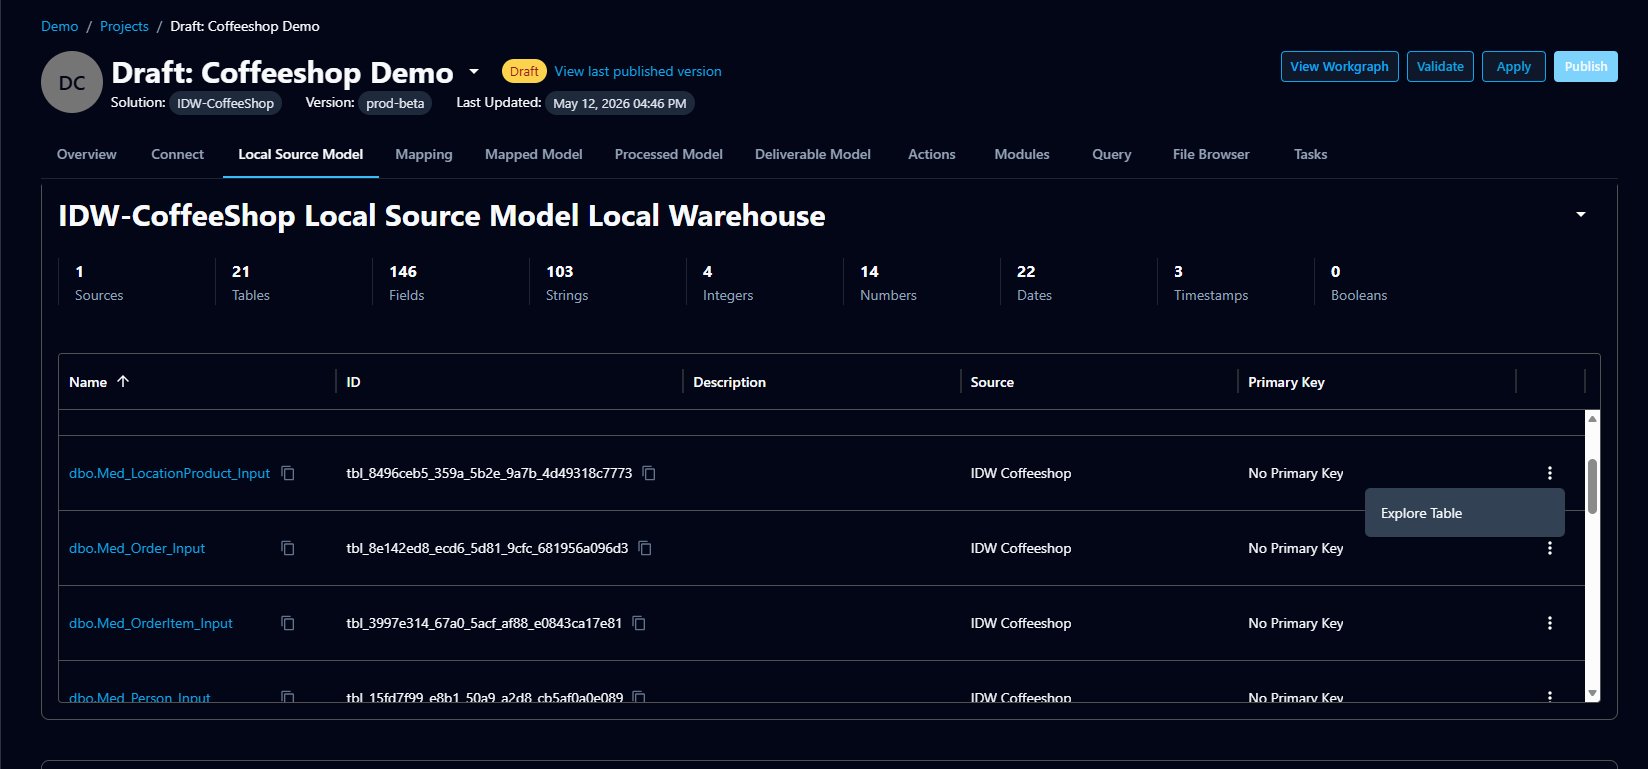1648x769 pixels.
Task: Click the table scrollbar down arrow
Action: coord(1592,693)
